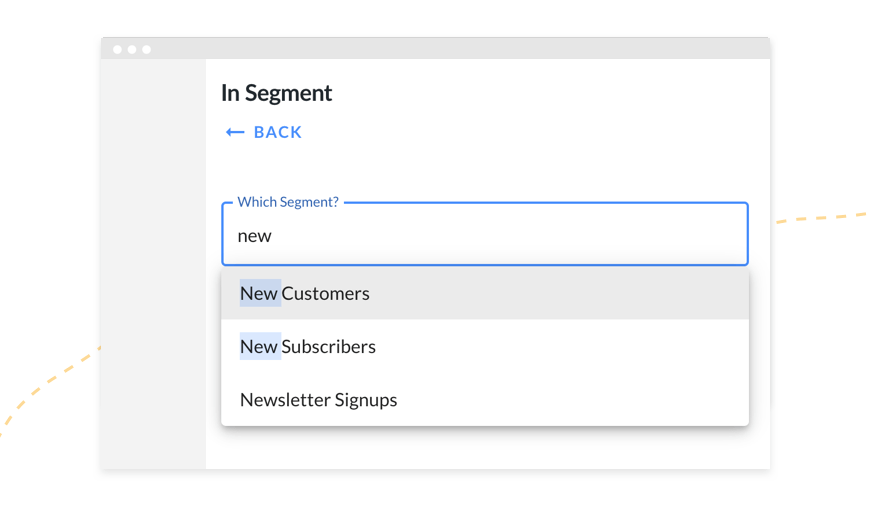Click highlighted New in New Customers row
This screenshot has width=870, height=511.
(x=260, y=293)
